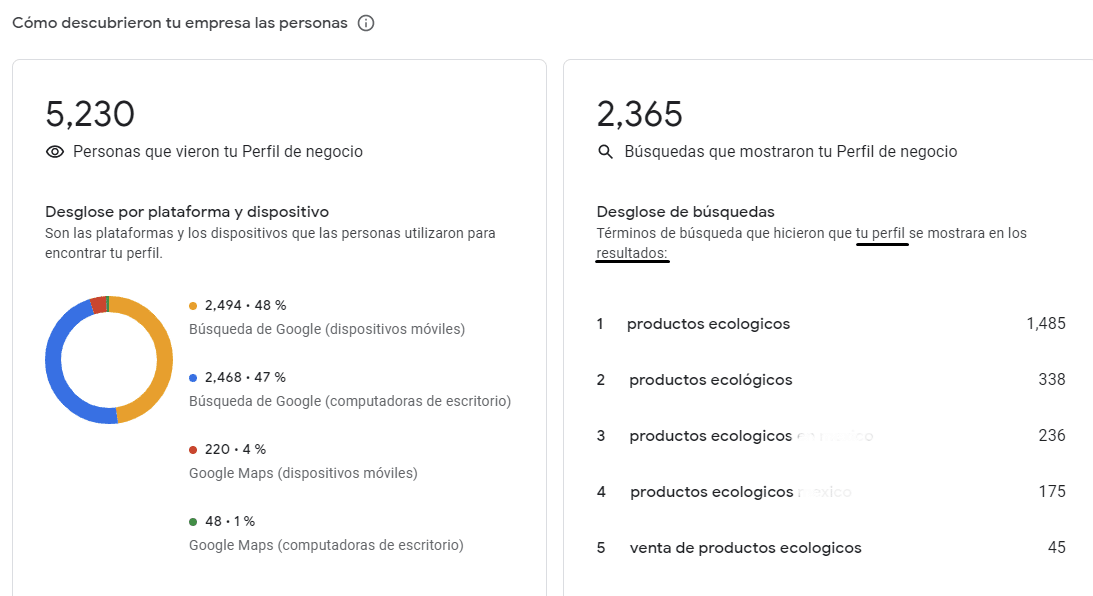Click the 5,230 profile views figure
This screenshot has height=596, width=1093.
pos(90,114)
